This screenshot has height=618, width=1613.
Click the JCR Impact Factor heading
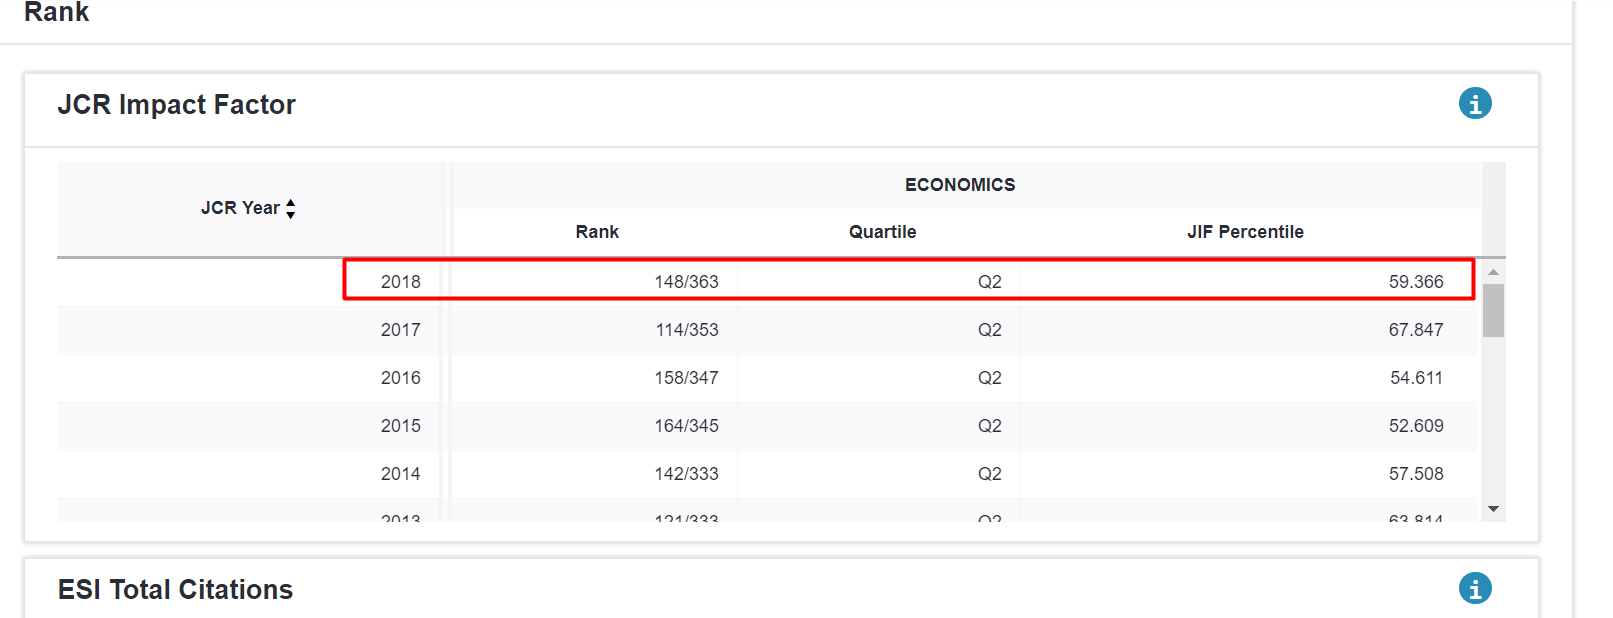click(x=177, y=105)
